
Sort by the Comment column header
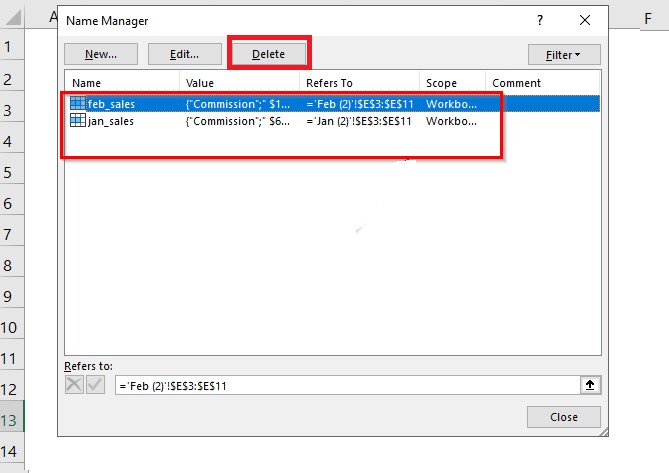coord(542,83)
